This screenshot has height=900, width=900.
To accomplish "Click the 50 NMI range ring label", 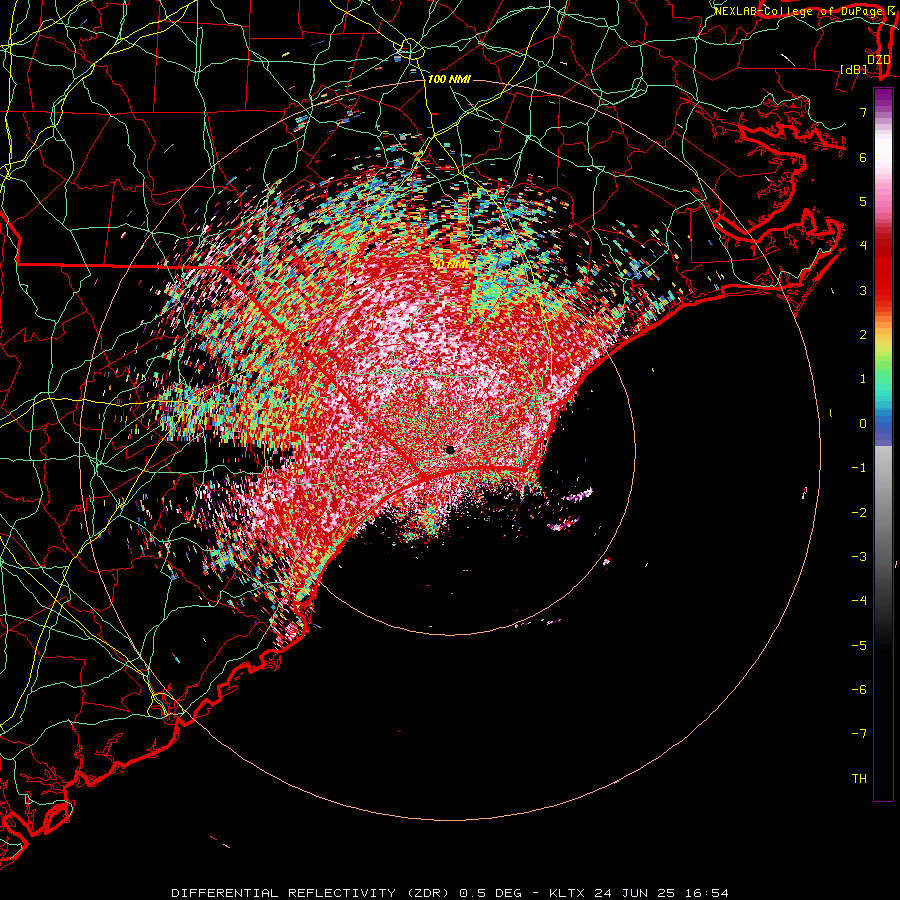I will click(450, 264).
